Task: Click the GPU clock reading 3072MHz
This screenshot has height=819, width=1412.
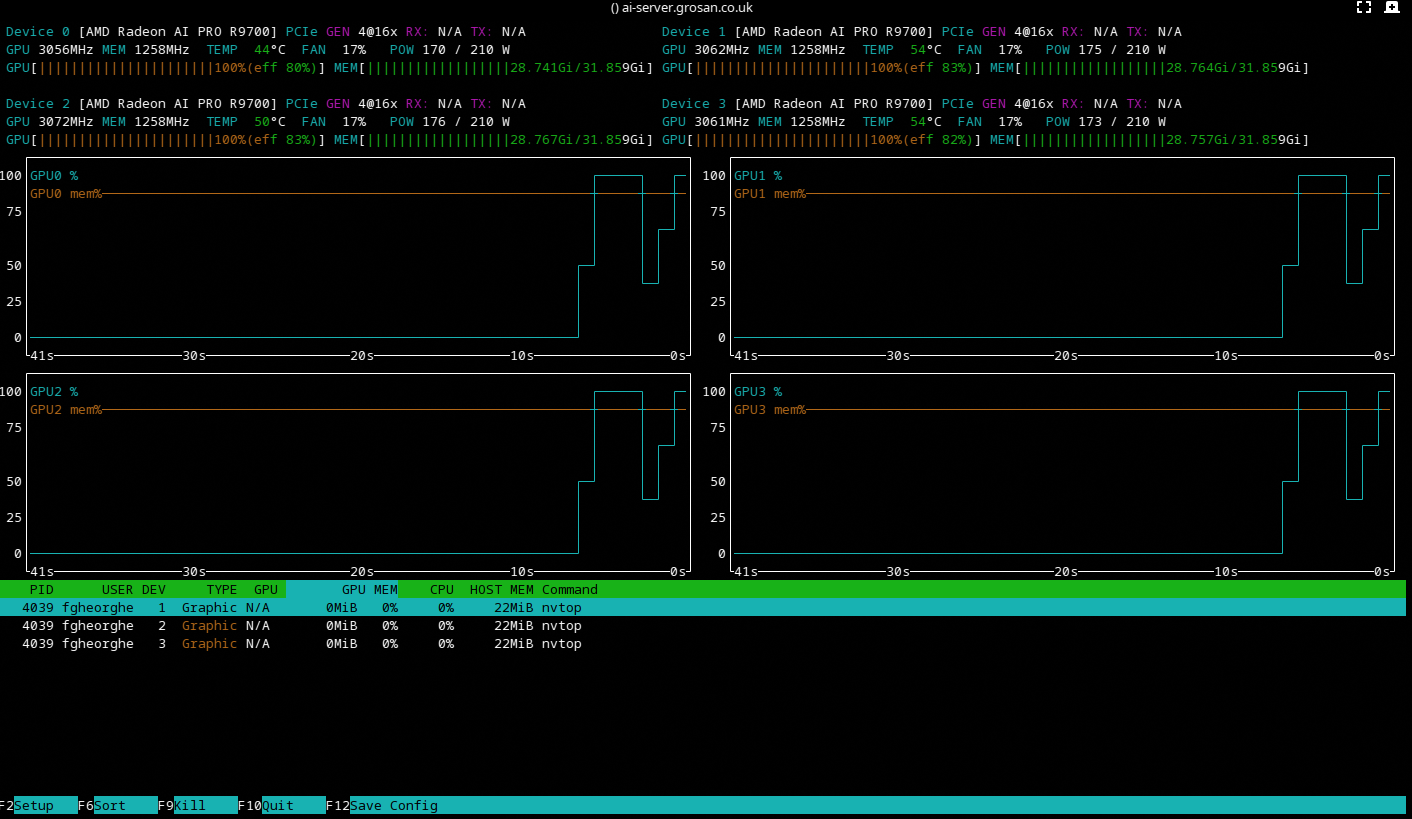Action: [x=66, y=122]
